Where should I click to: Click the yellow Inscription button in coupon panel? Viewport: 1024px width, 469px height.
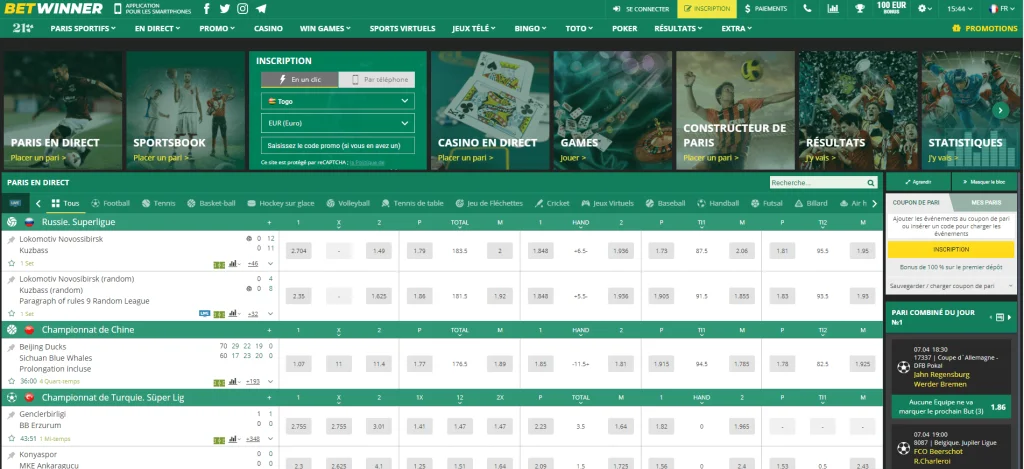click(951, 250)
